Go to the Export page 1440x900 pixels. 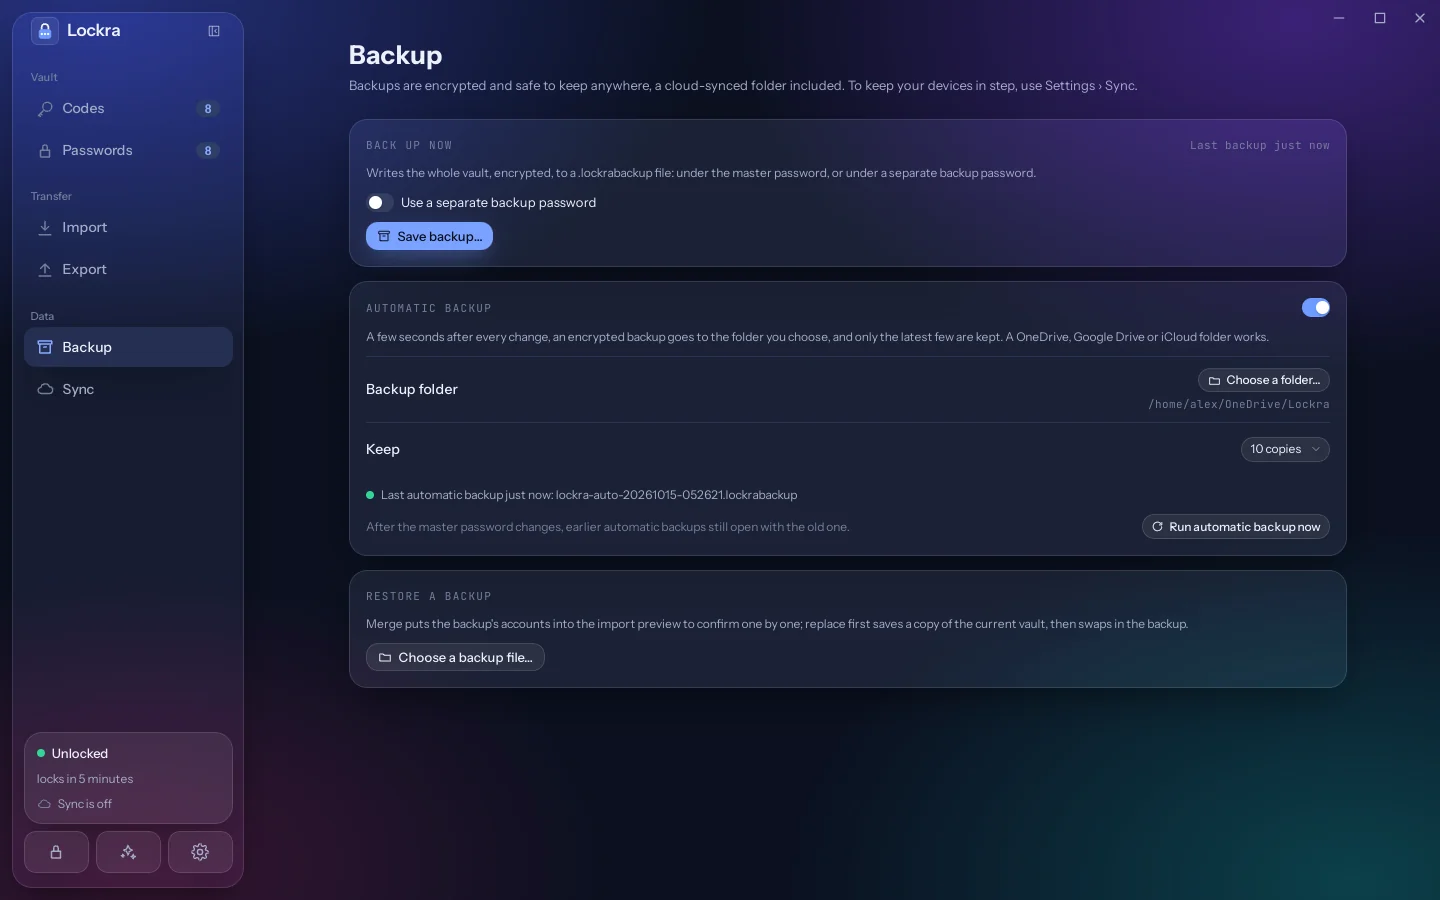[128, 270]
